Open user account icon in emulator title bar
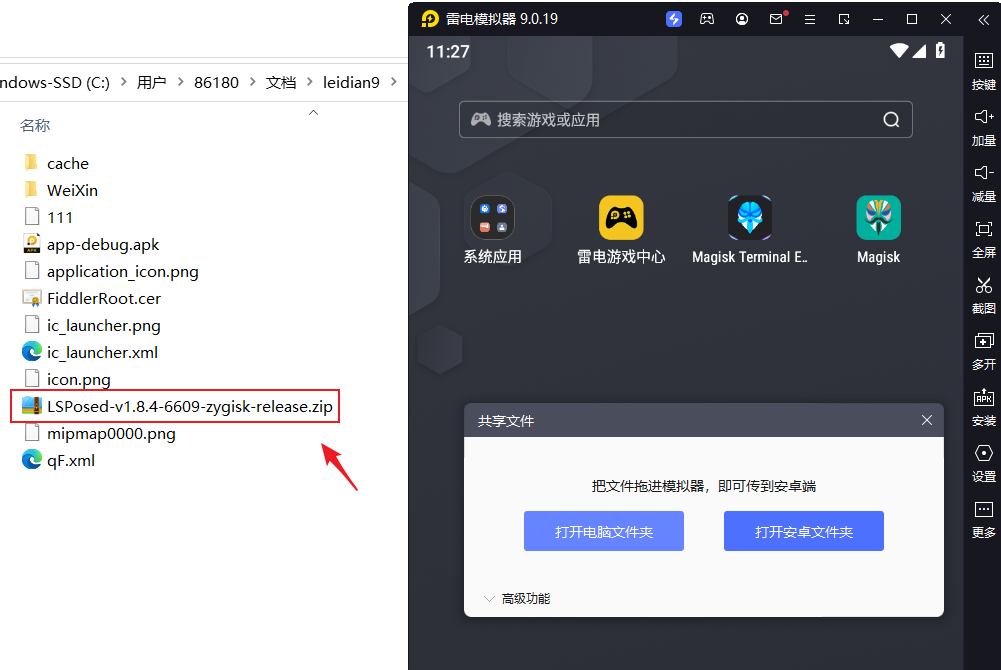 [x=742, y=19]
